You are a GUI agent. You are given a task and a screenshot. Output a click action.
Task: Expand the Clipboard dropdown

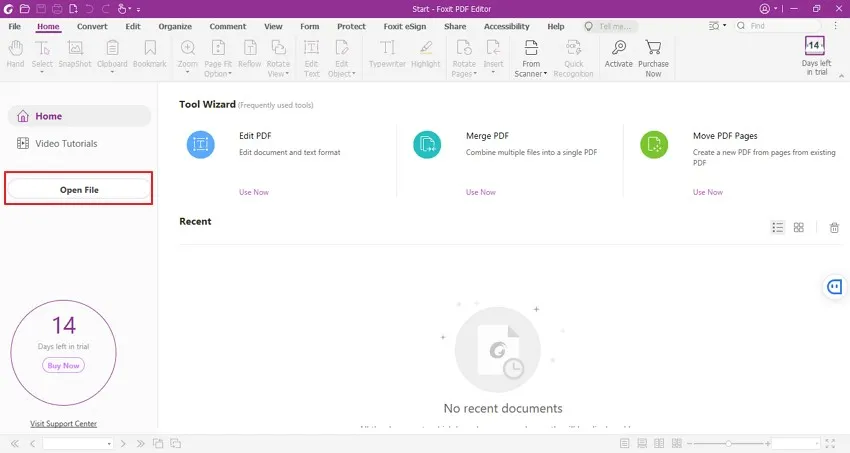click(x=112, y=72)
